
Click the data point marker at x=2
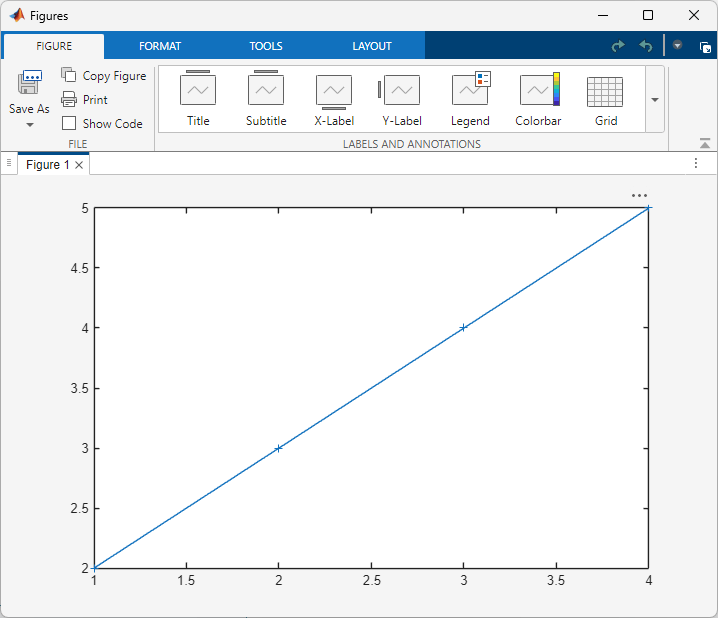point(278,448)
